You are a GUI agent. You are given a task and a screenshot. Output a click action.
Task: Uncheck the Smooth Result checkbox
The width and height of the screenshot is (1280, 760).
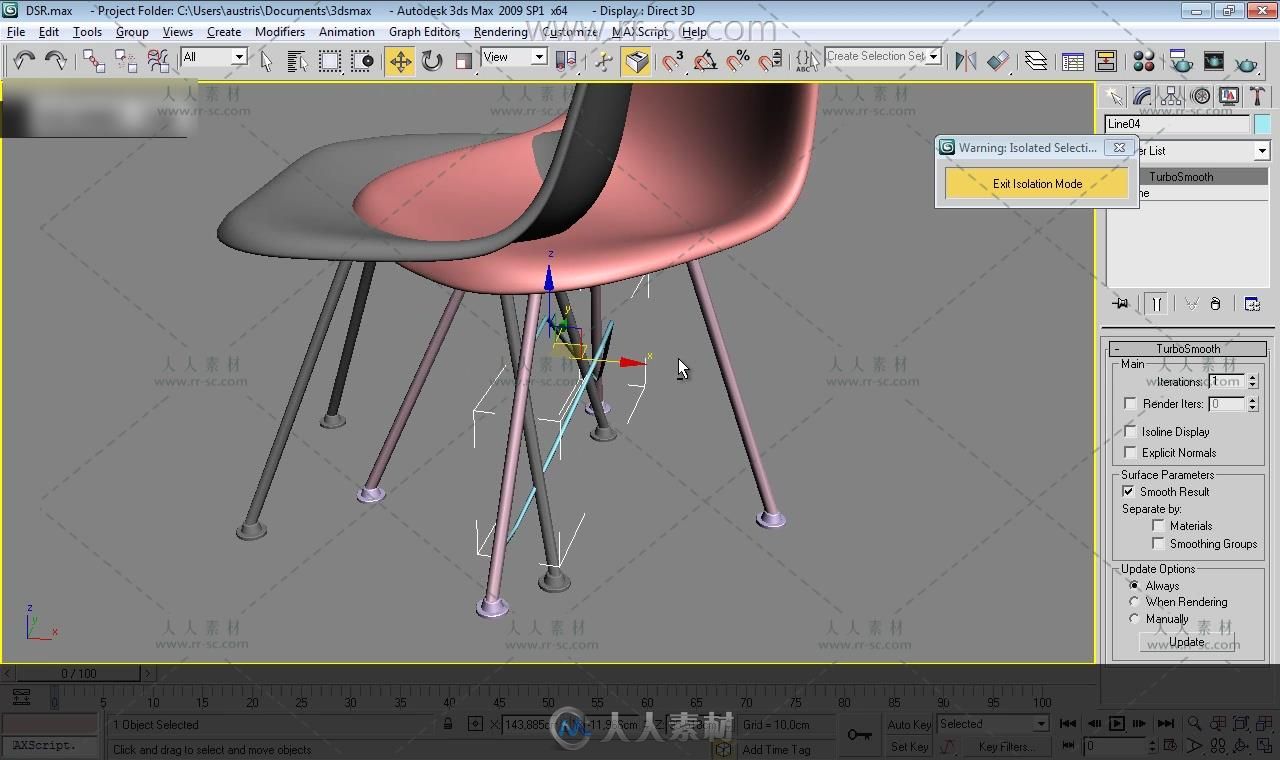coord(1129,492)
